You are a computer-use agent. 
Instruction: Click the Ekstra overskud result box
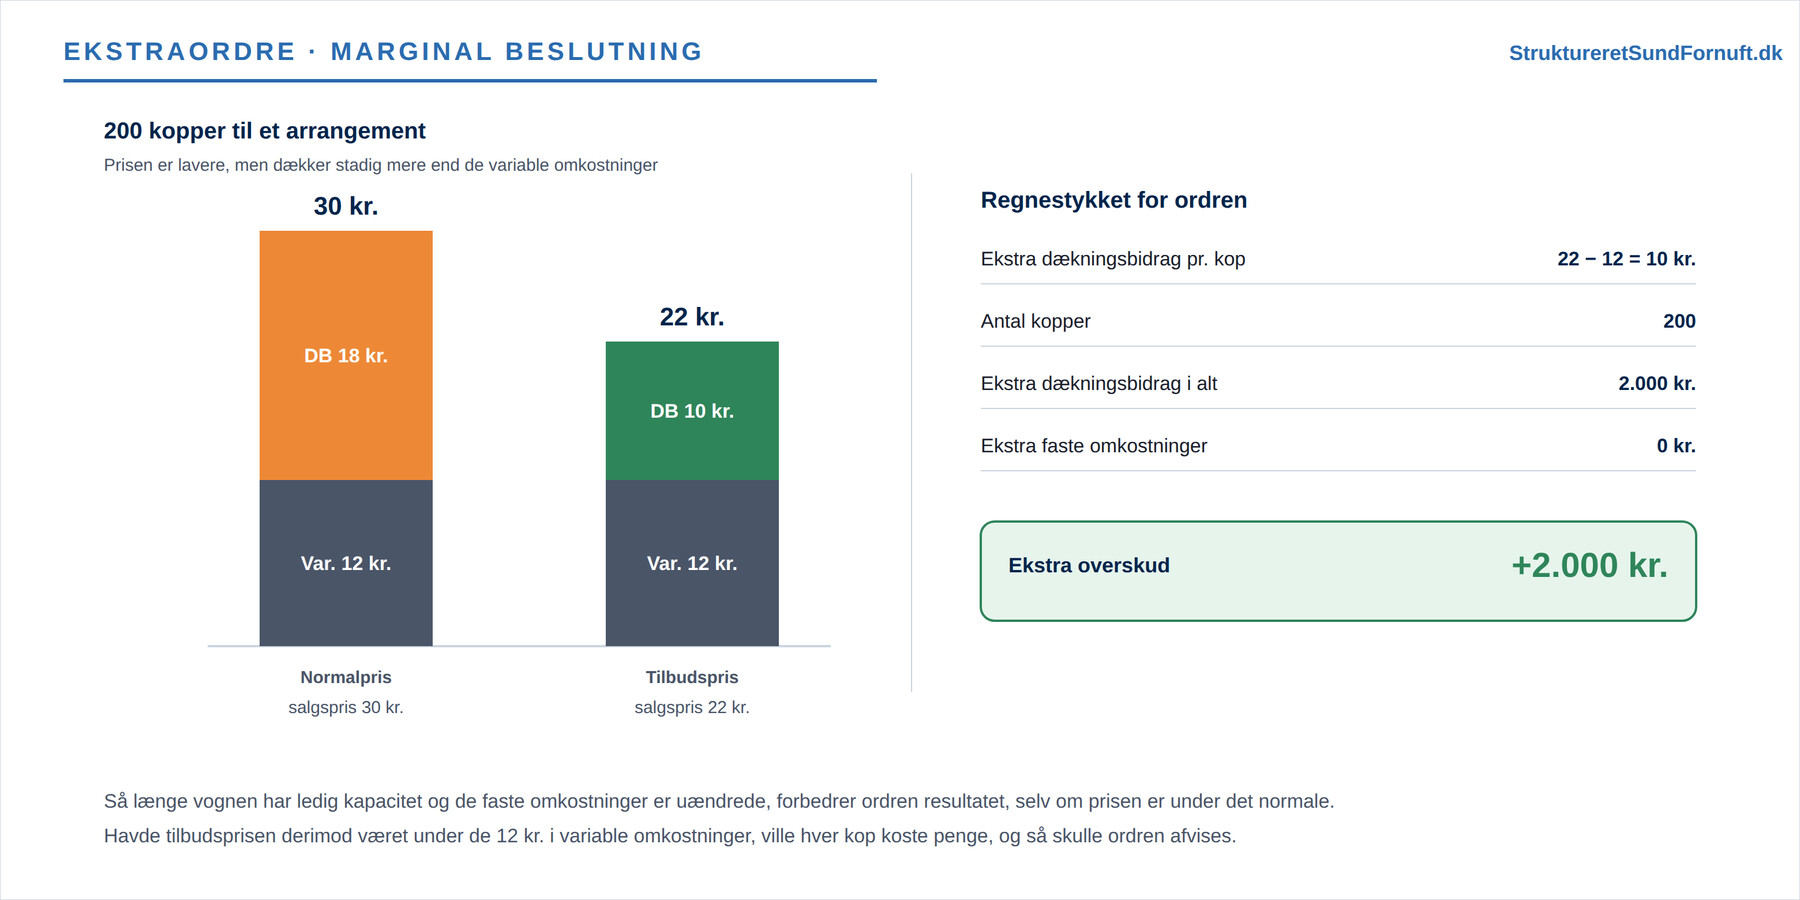click(x=1338, y=571)
